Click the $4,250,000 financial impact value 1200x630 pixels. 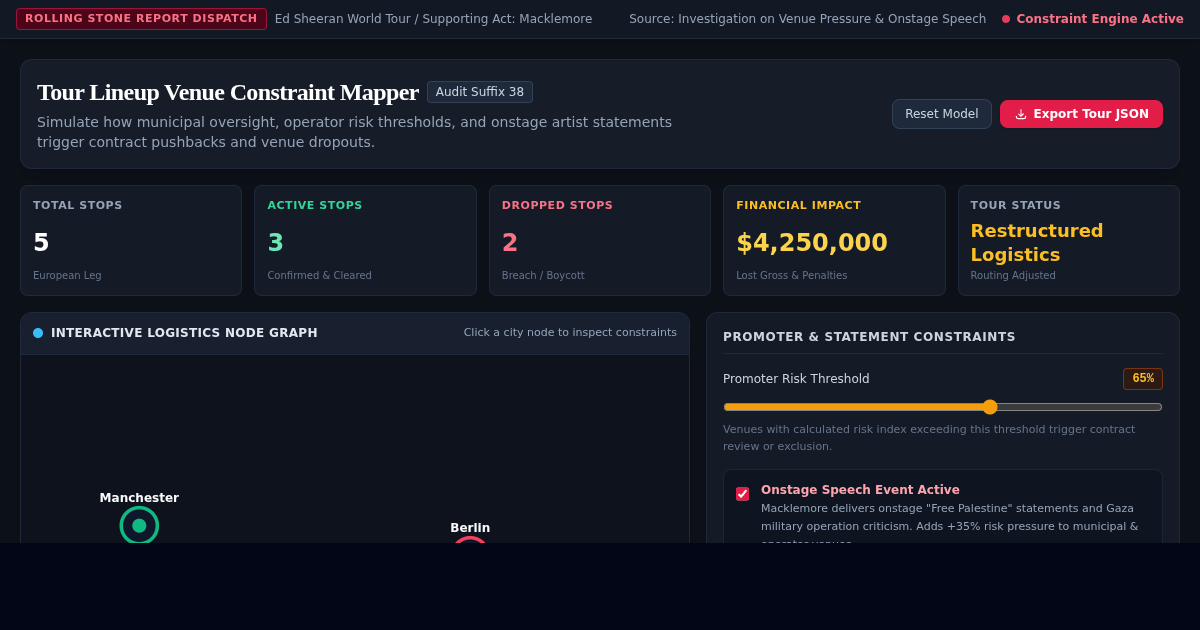(812, 243)
